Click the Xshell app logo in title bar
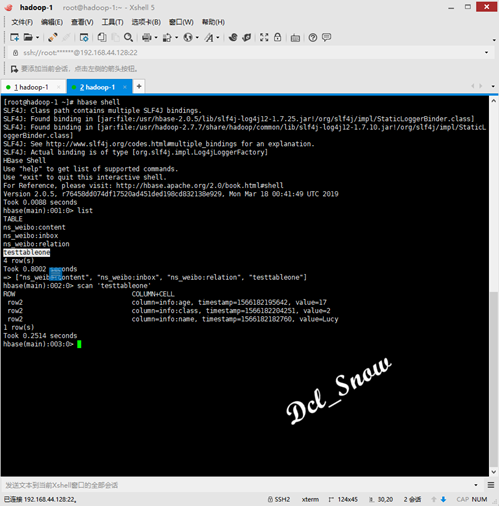Viewport: 499px width, 506px height. click(9, 7)
